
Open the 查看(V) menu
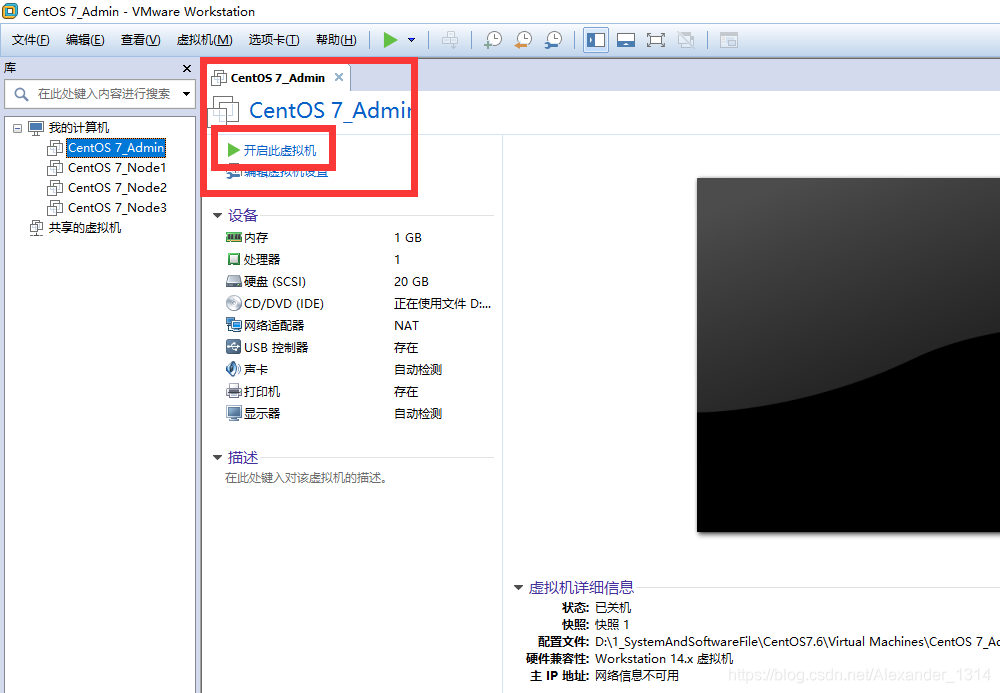coord(140,40)
